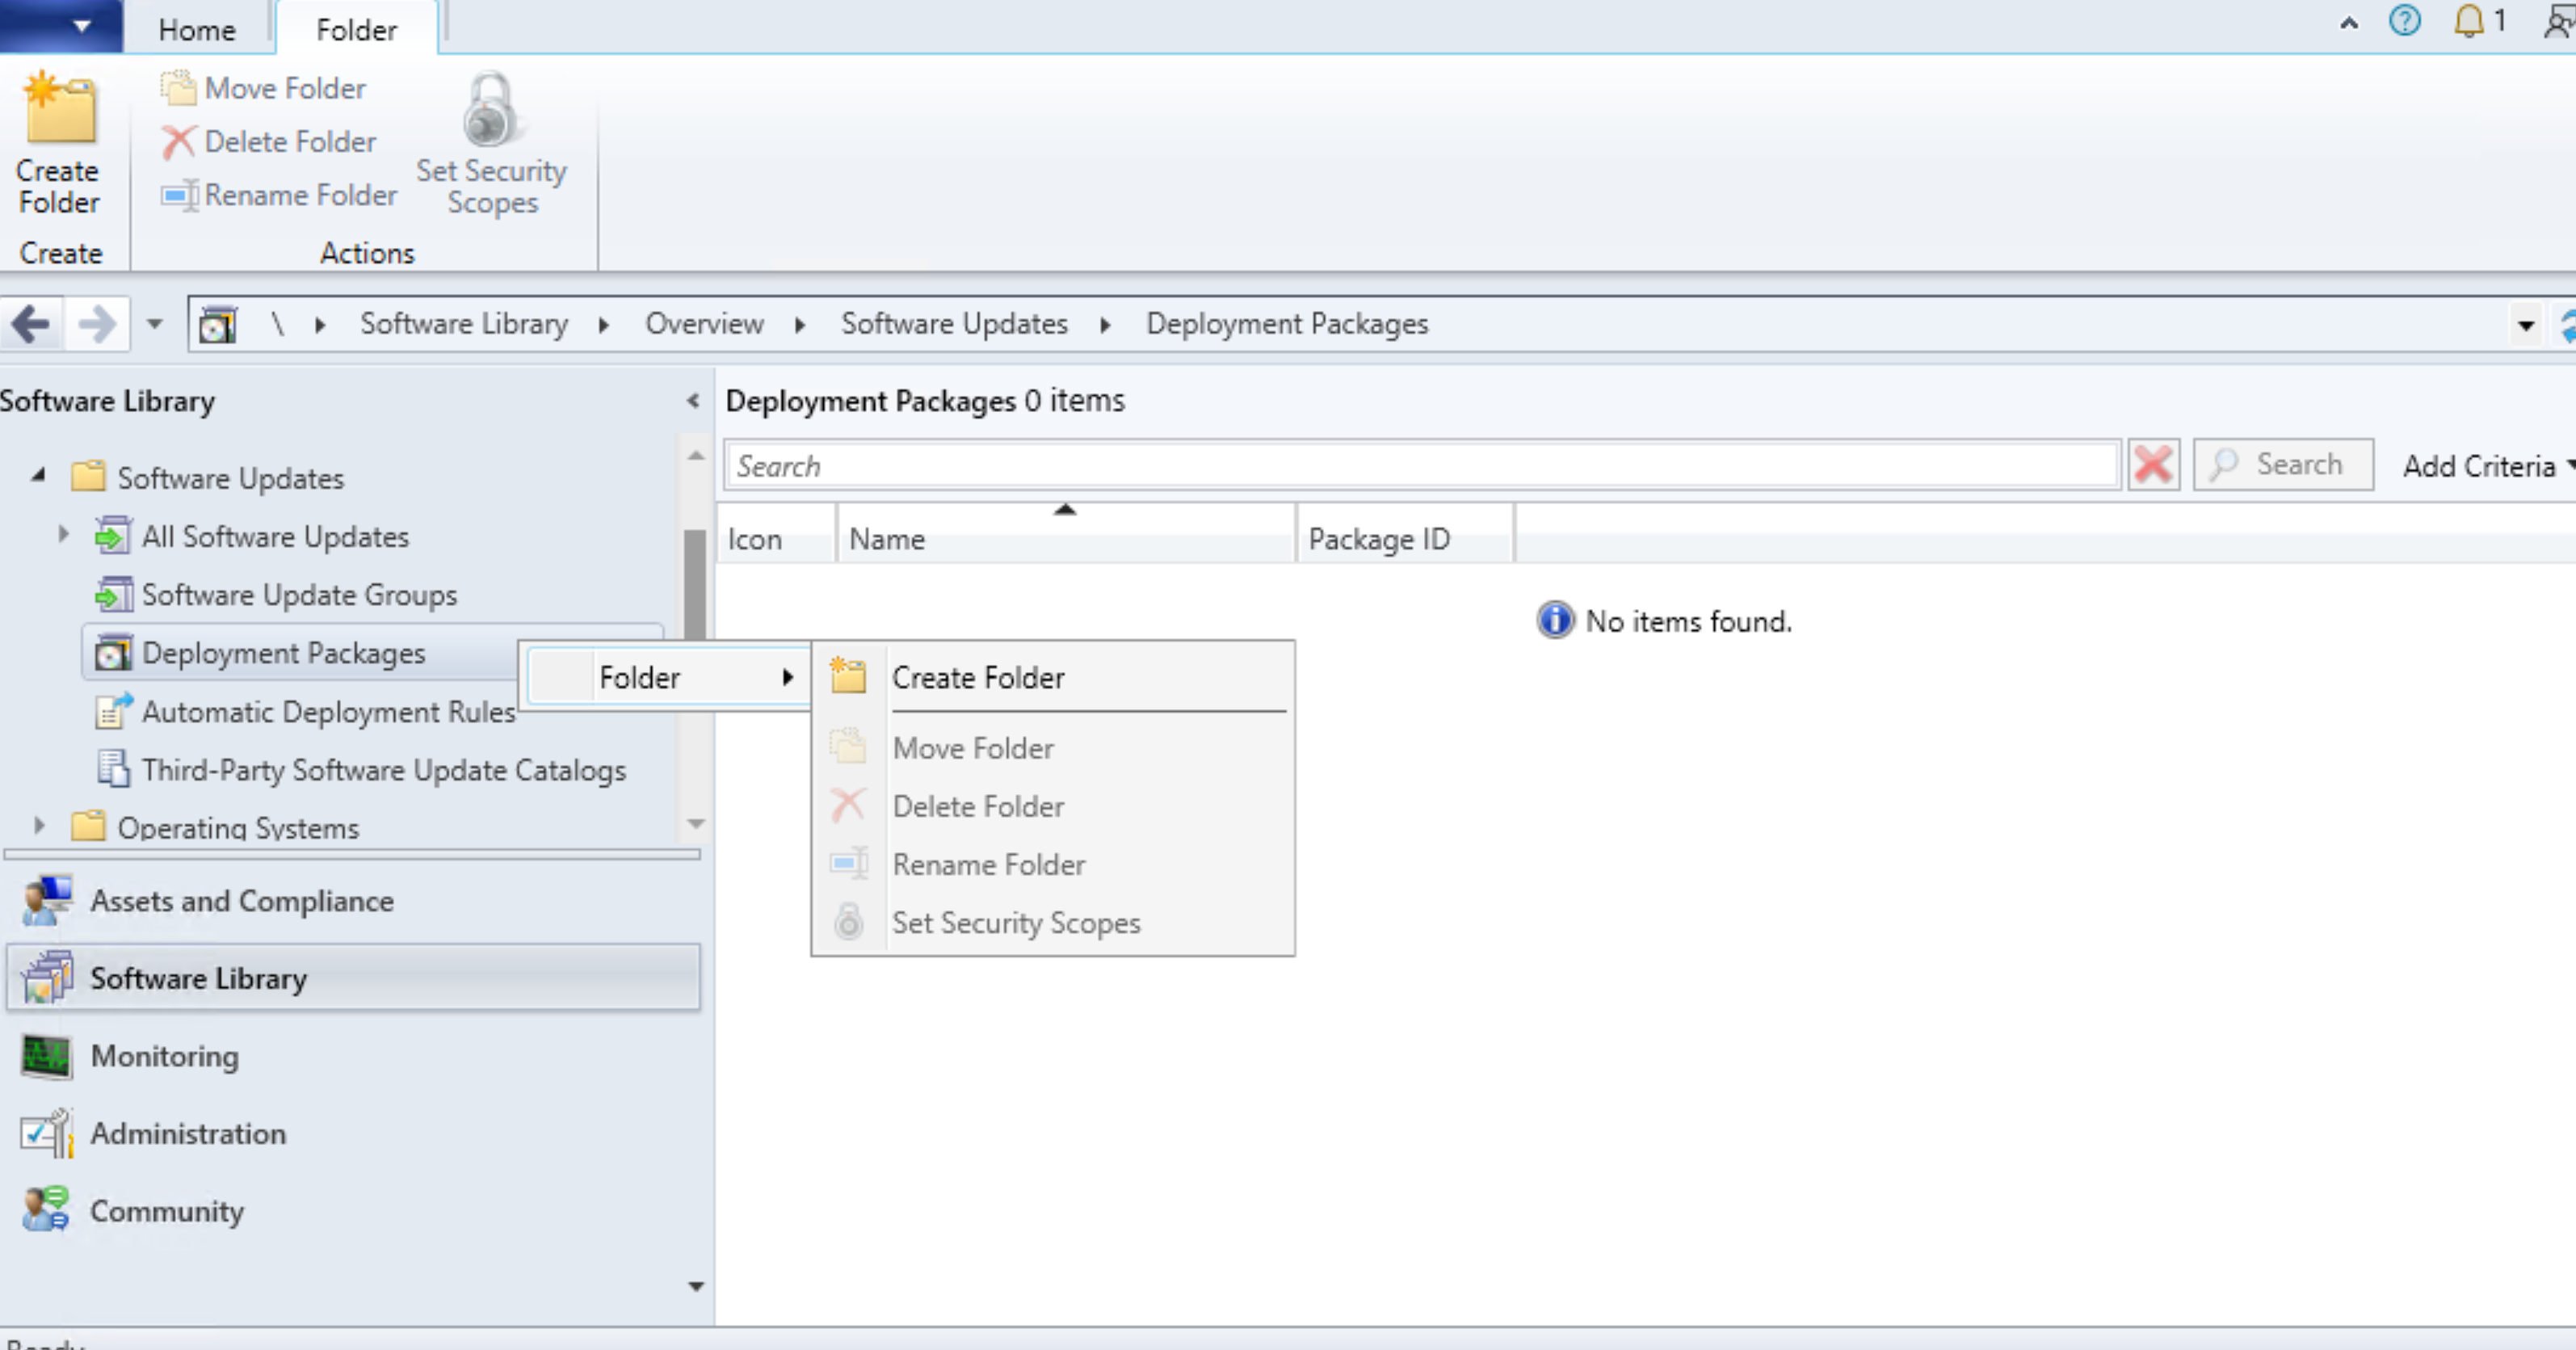Click the clear search X button
Image resolution: width=2576 pixels, height=1350 pixels.
point(2154,465)
